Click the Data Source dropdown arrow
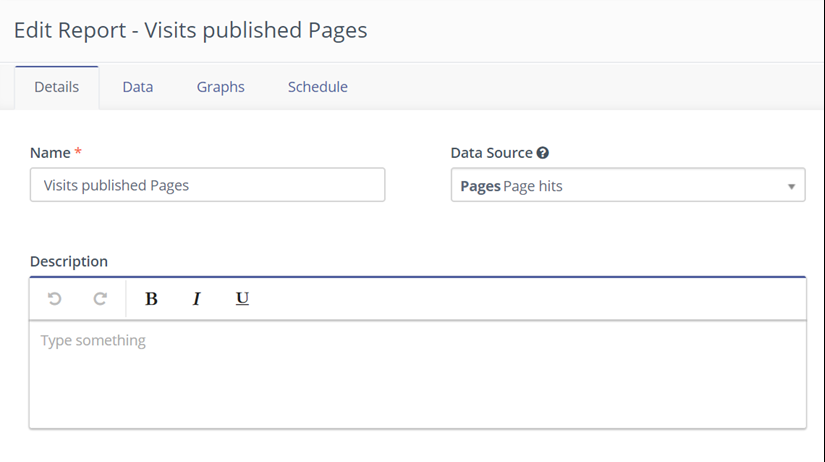 point(791,186)
